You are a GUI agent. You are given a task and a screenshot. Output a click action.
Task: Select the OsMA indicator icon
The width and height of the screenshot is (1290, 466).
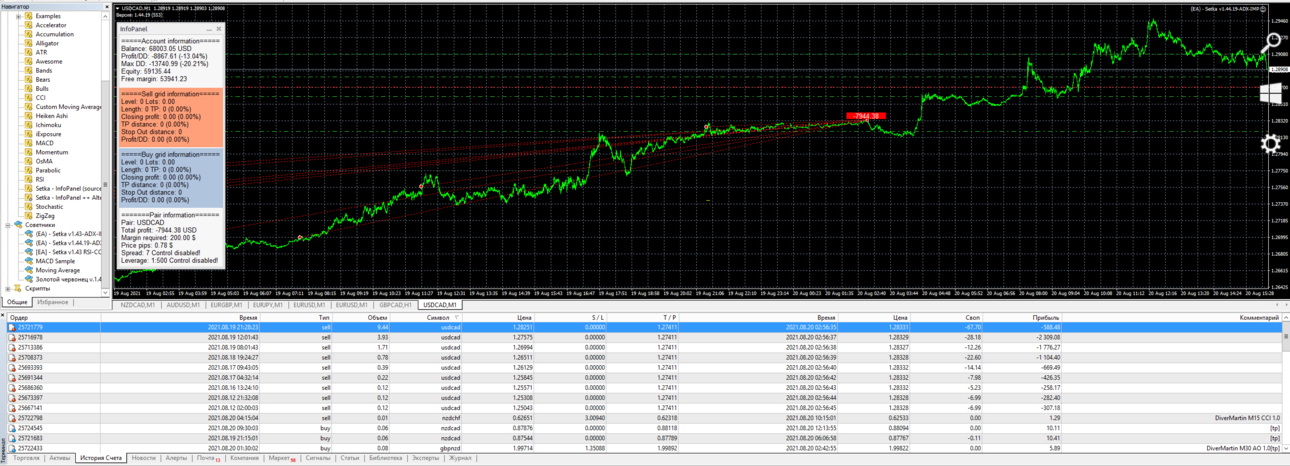29,160
